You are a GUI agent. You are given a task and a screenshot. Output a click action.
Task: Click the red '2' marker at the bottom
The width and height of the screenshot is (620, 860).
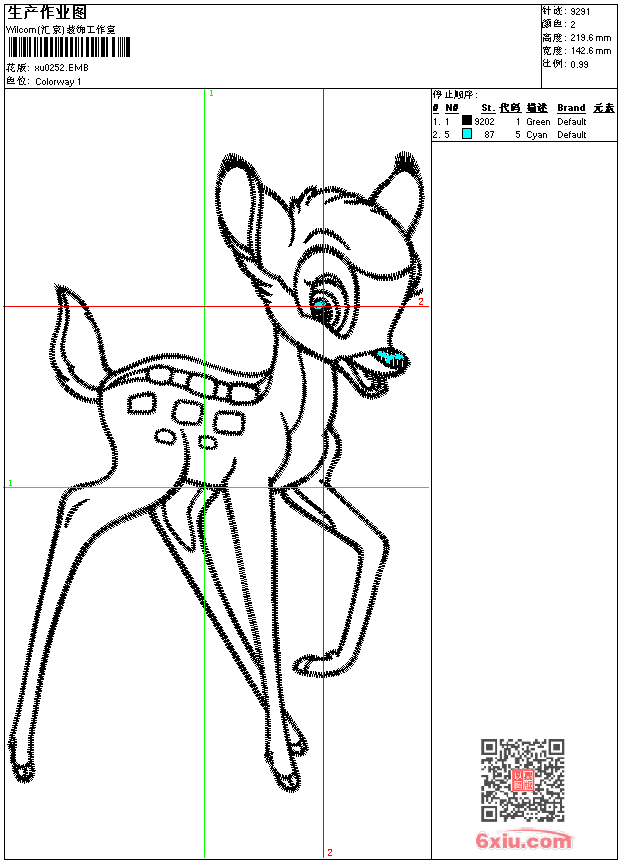click(330, 852)
